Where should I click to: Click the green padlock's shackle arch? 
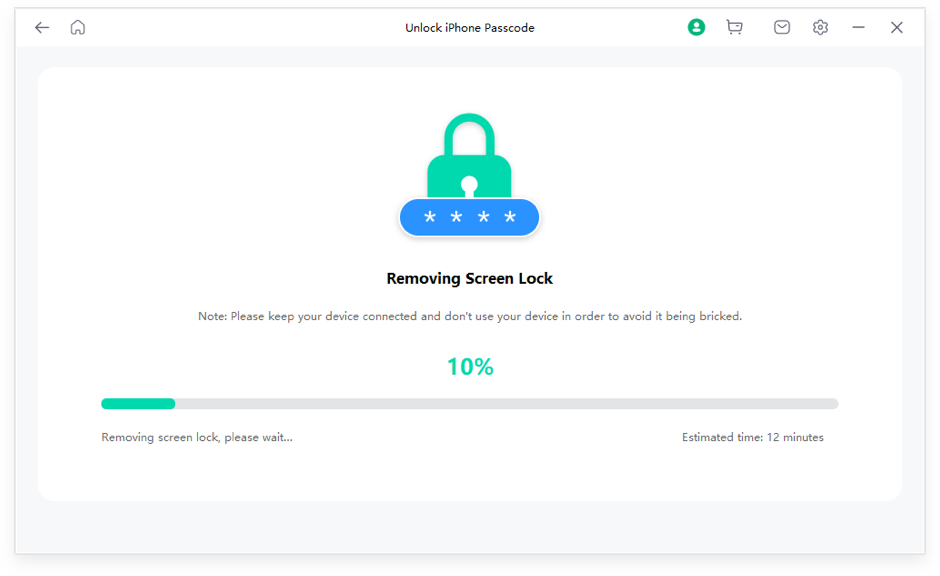coord(469,125)
